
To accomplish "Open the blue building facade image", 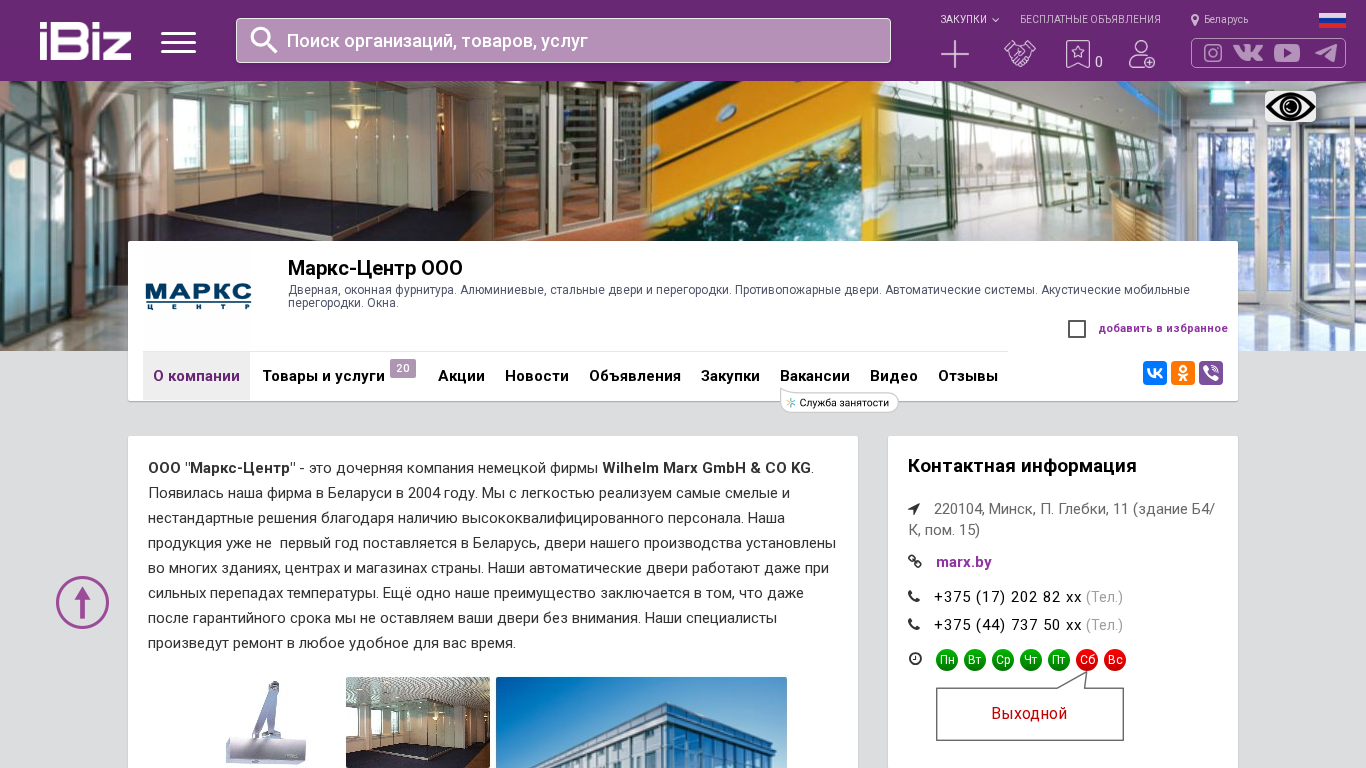I will pyautogui.click(x=641, y=722).
